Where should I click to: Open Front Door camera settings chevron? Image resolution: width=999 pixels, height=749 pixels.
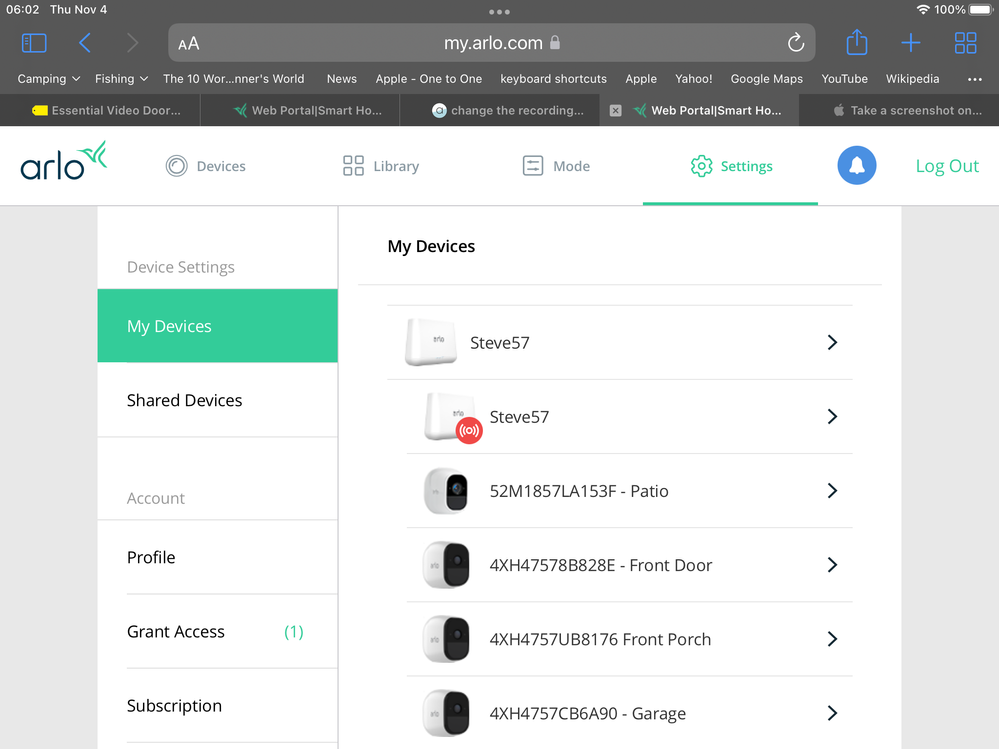click(832, 565)
